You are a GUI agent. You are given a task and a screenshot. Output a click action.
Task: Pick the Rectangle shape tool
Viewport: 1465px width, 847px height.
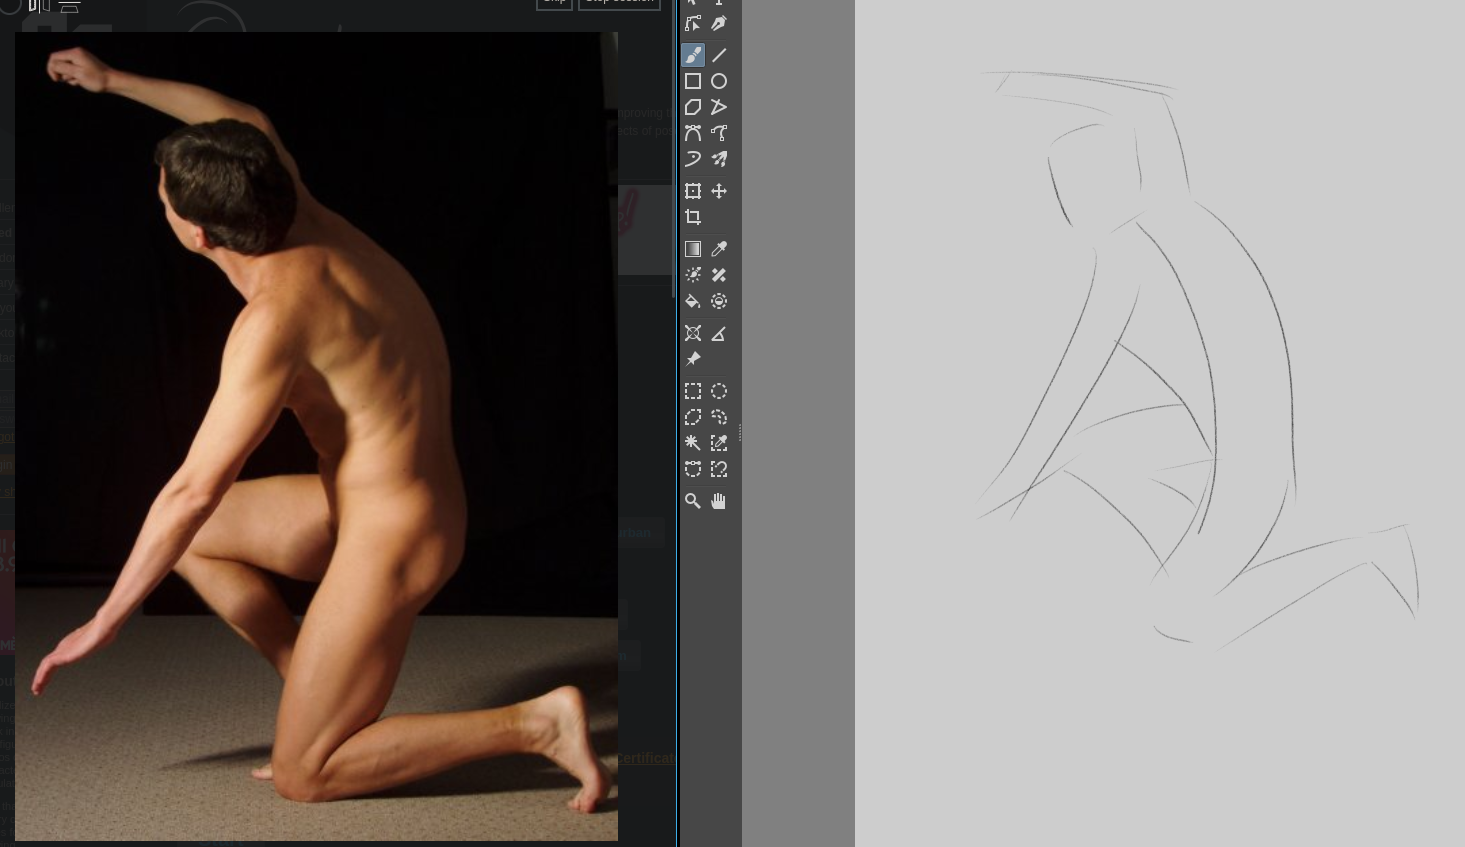click(693, 81)
